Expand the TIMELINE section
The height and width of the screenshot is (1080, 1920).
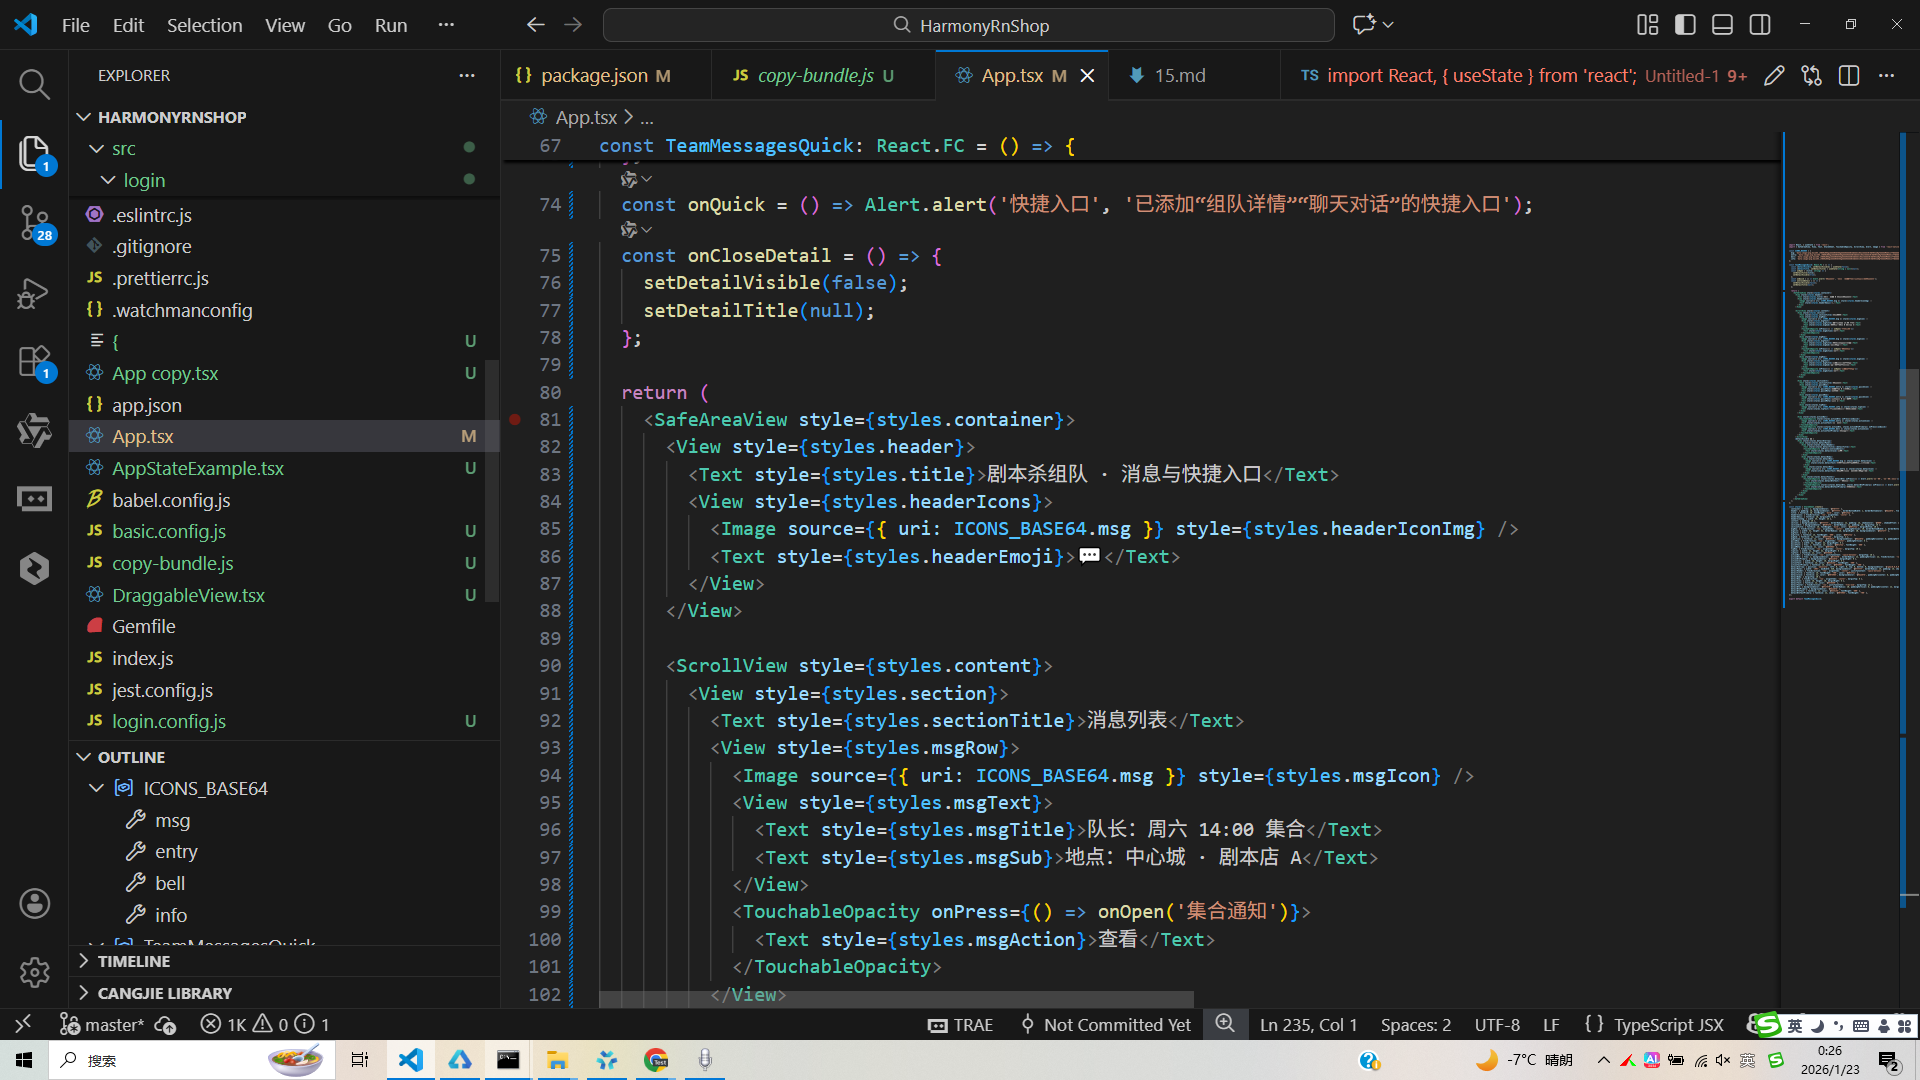tap(133, 961)
